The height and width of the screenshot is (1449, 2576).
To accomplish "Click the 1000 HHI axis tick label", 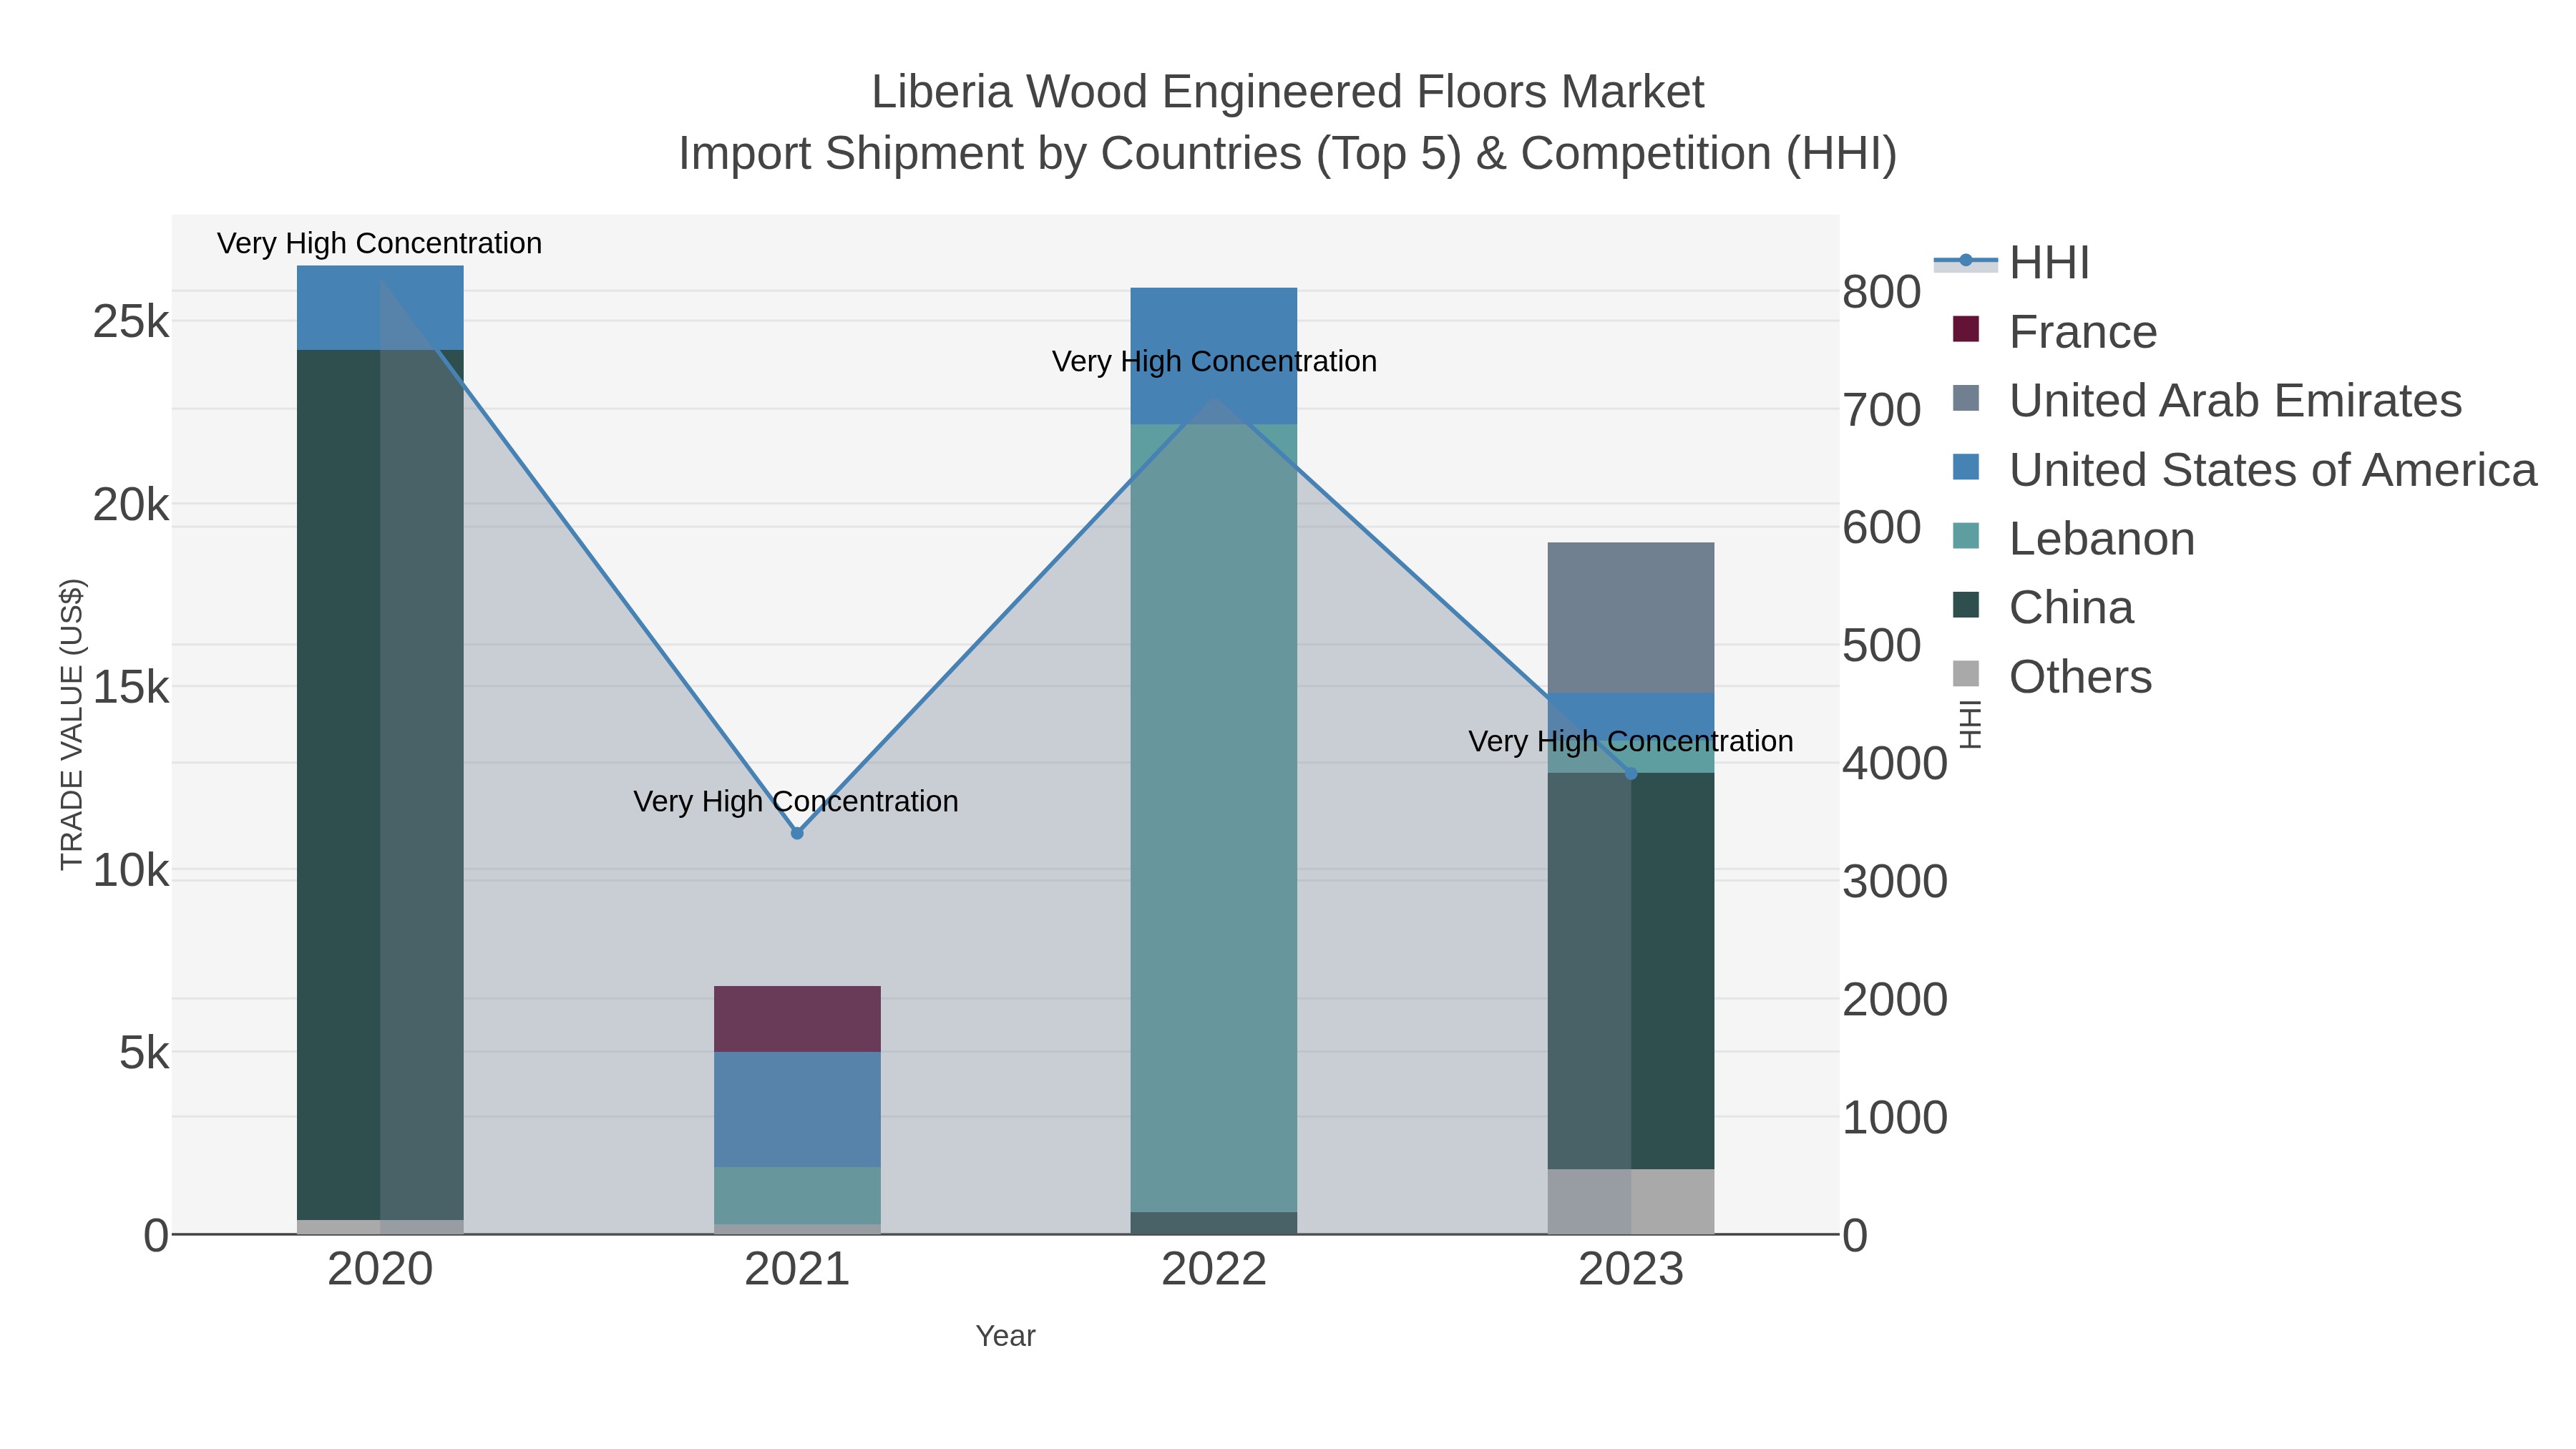I will (x=1895, y=1117).
